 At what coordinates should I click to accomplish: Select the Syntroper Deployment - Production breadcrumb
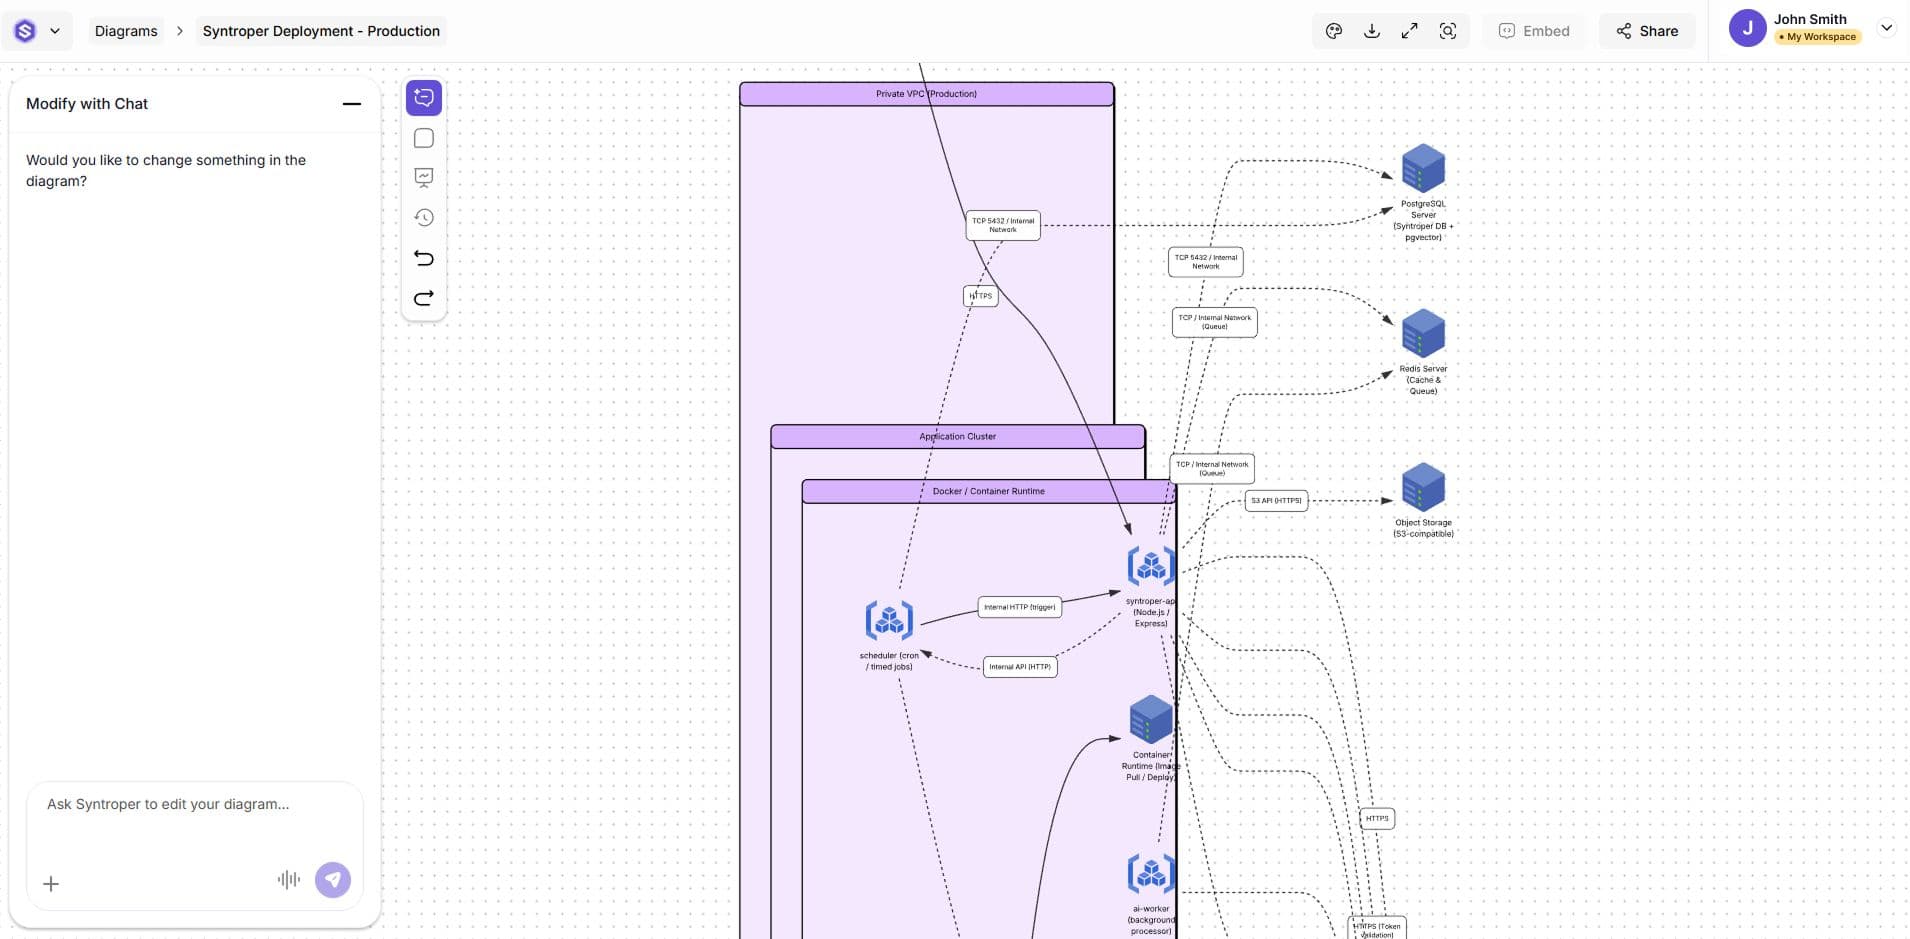(x=321, y=31)
